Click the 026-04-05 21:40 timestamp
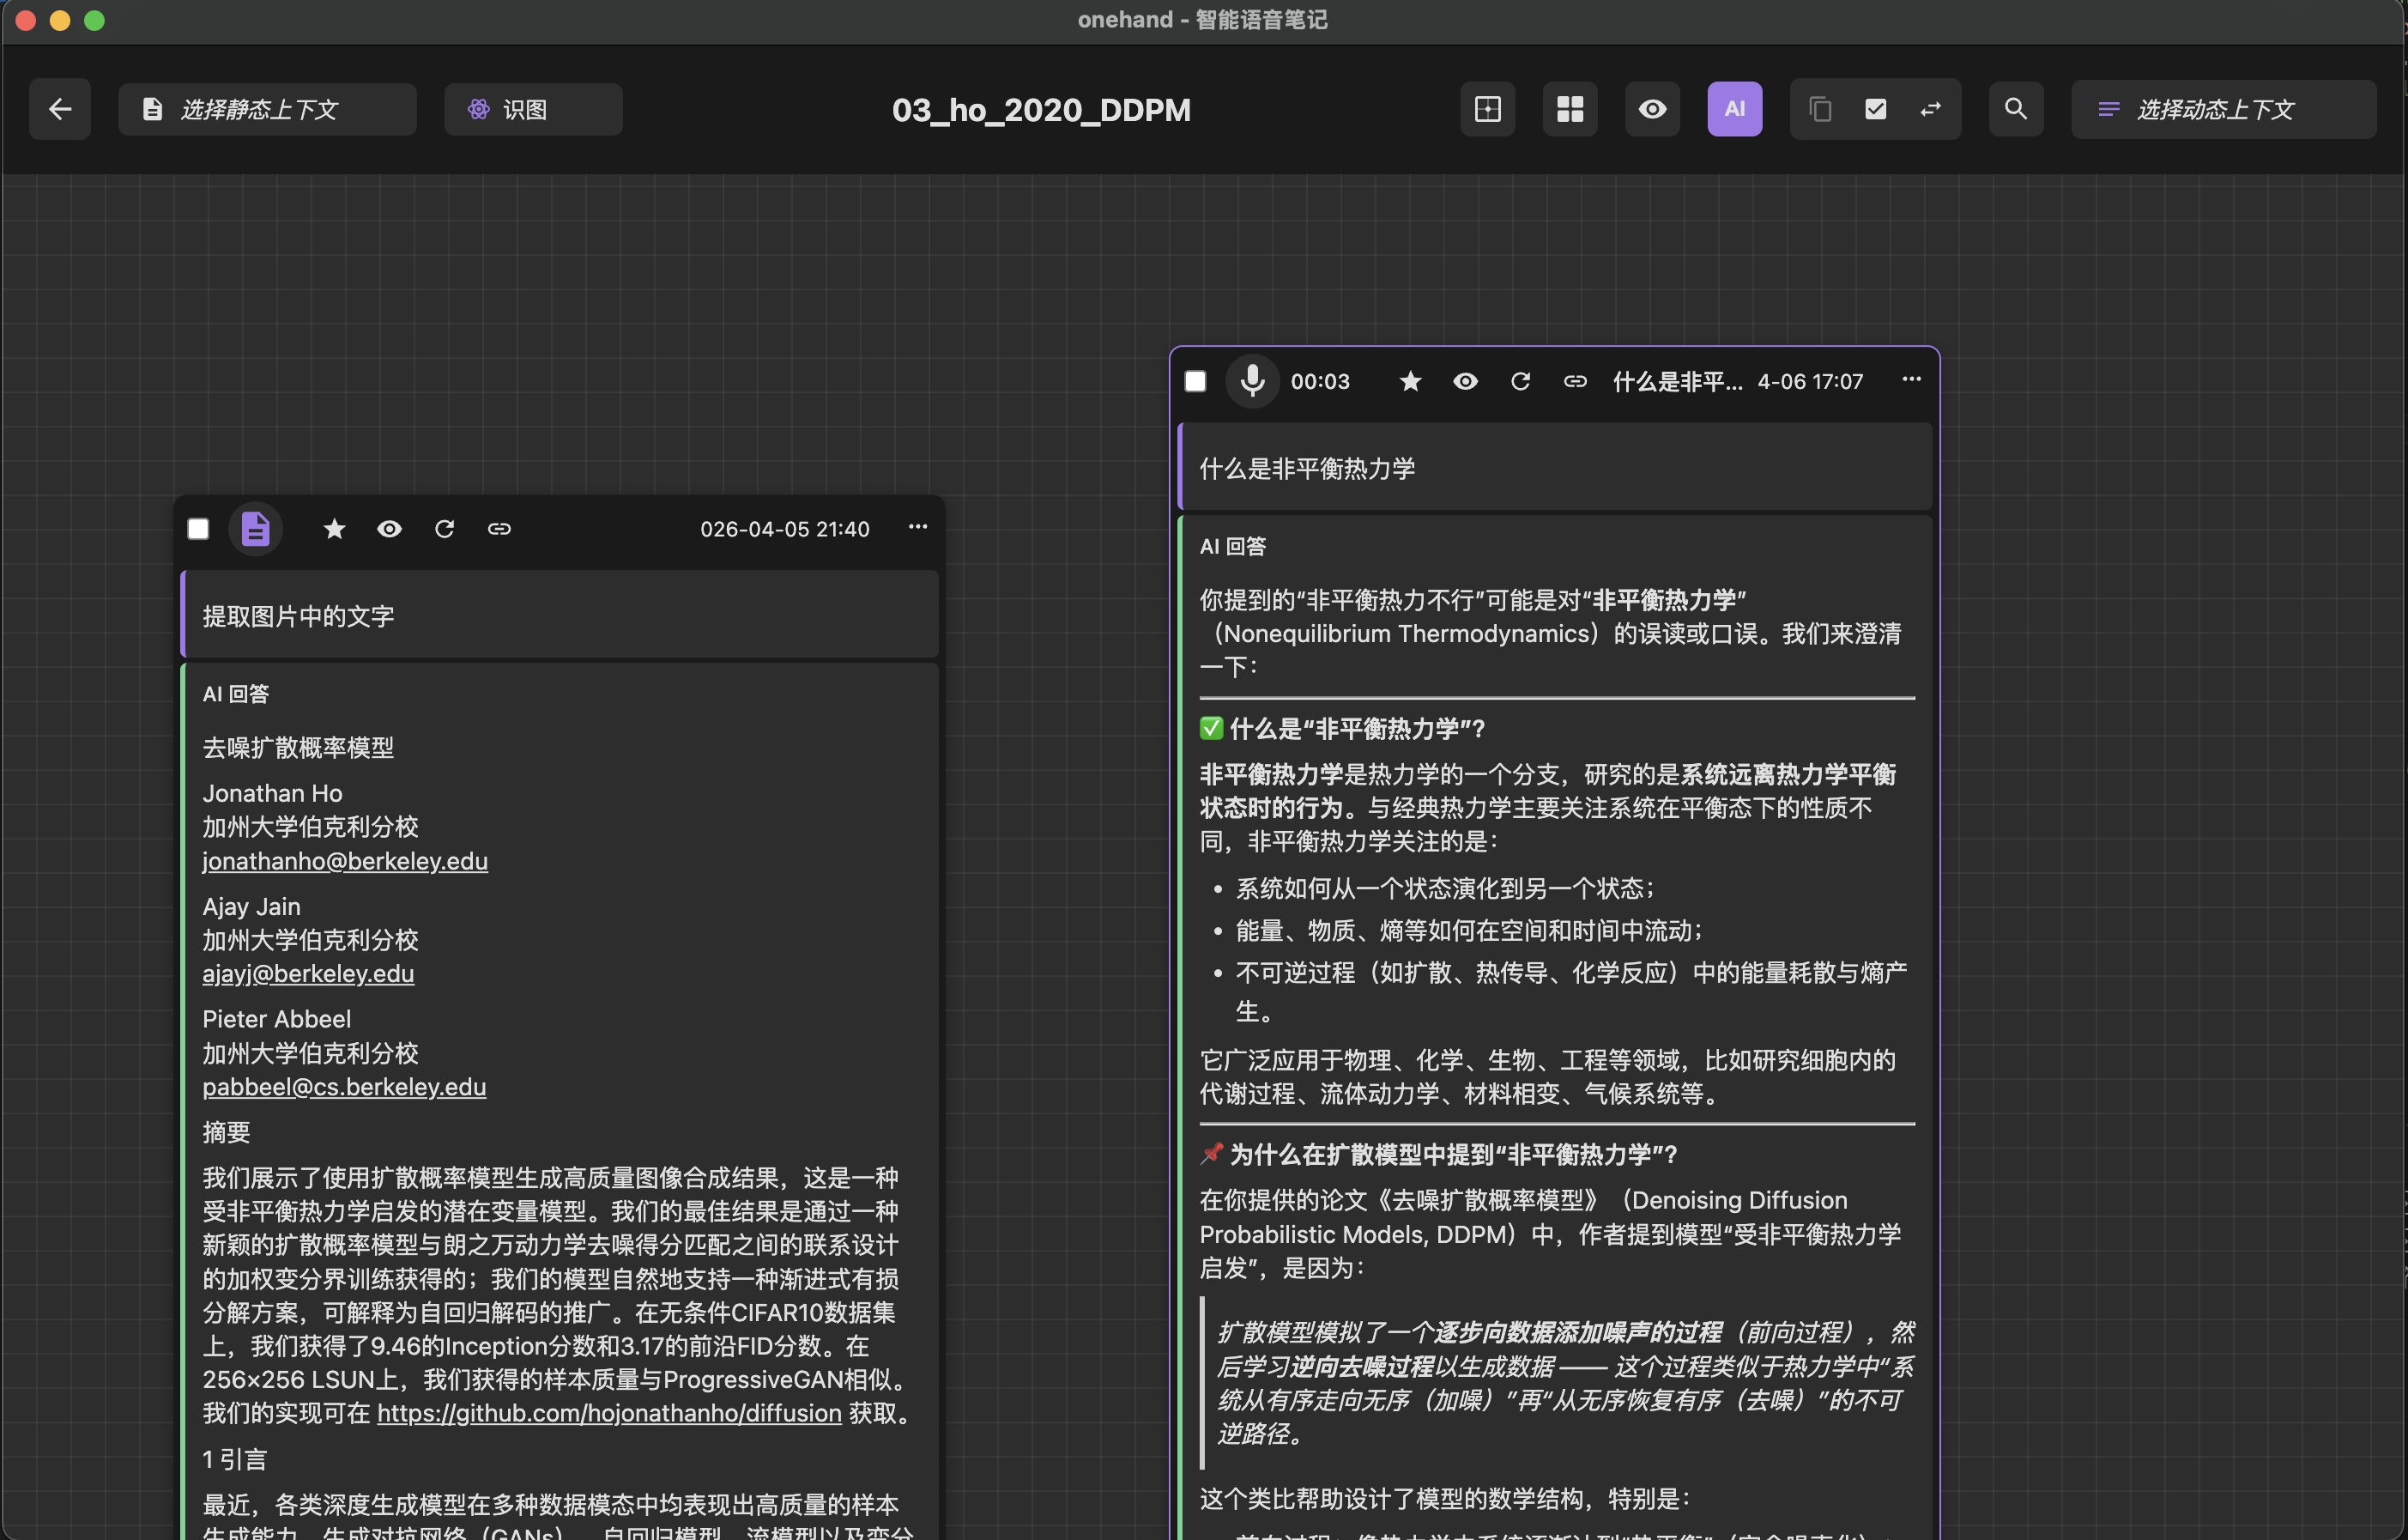 point(784,529)
